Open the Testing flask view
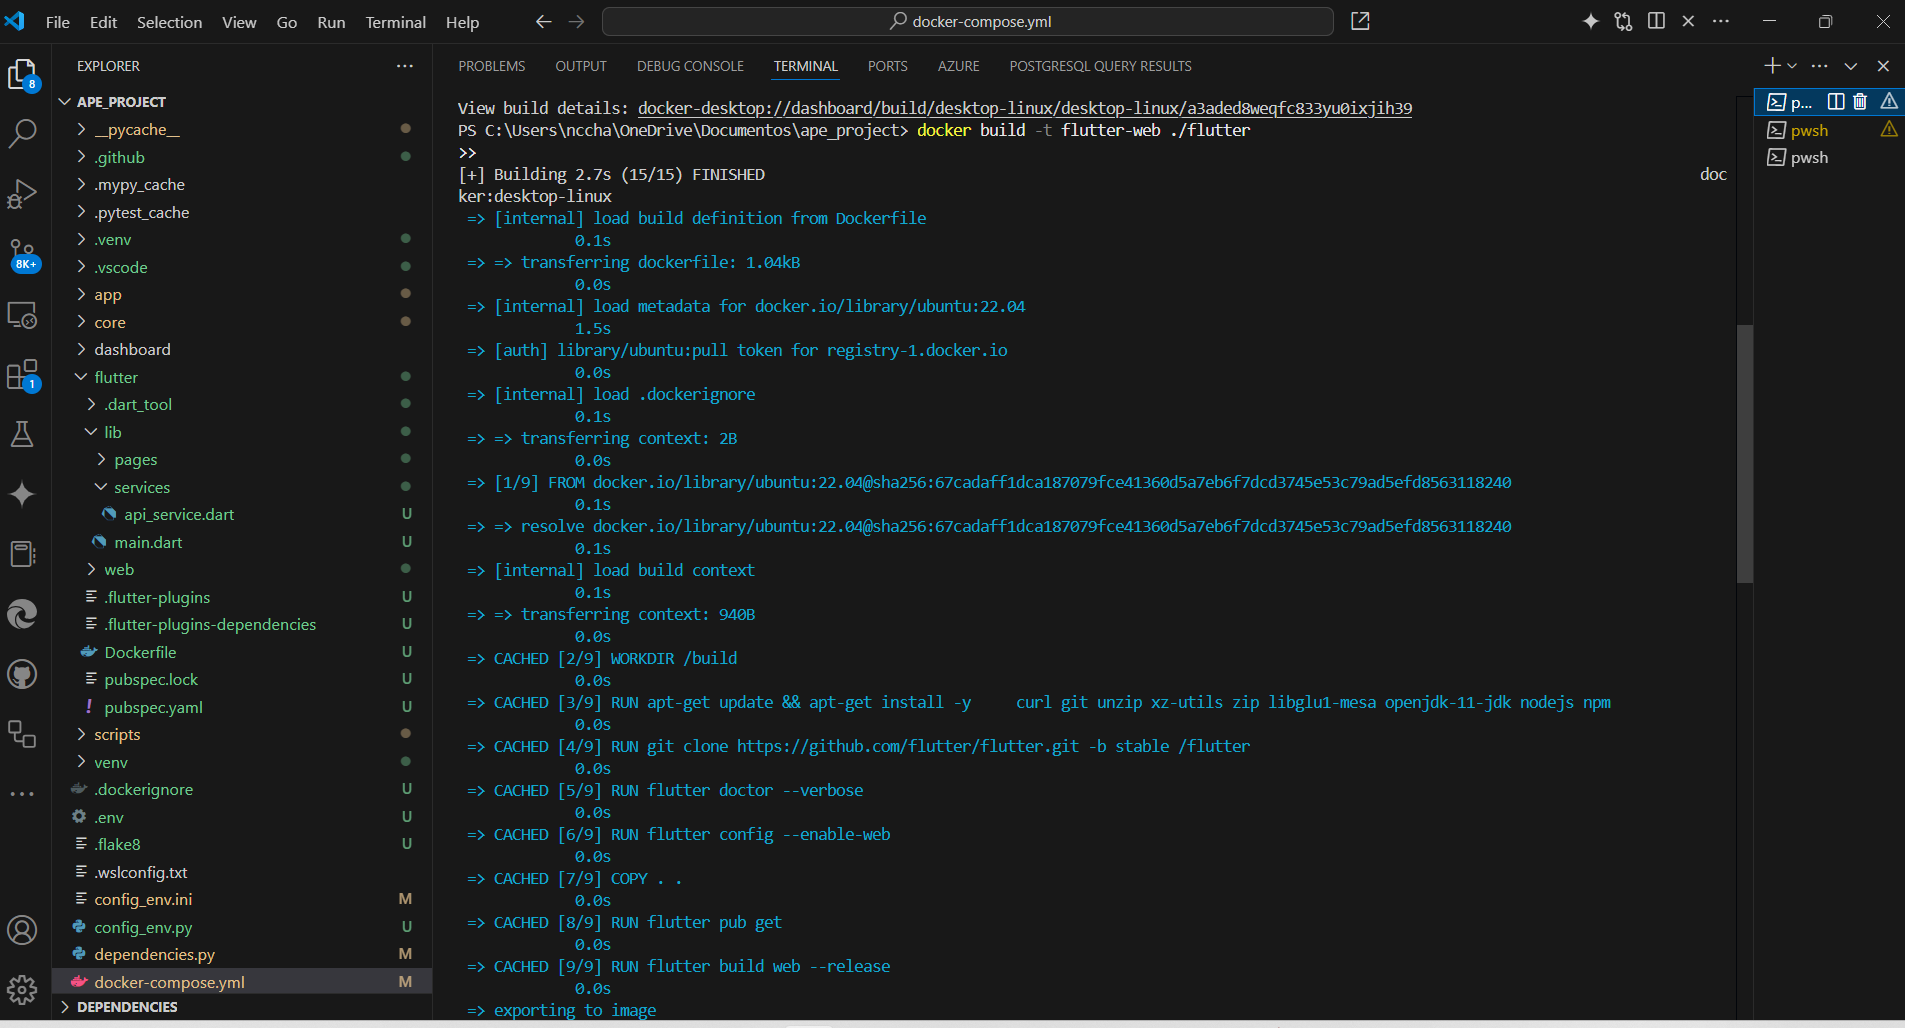 (22, 434)
